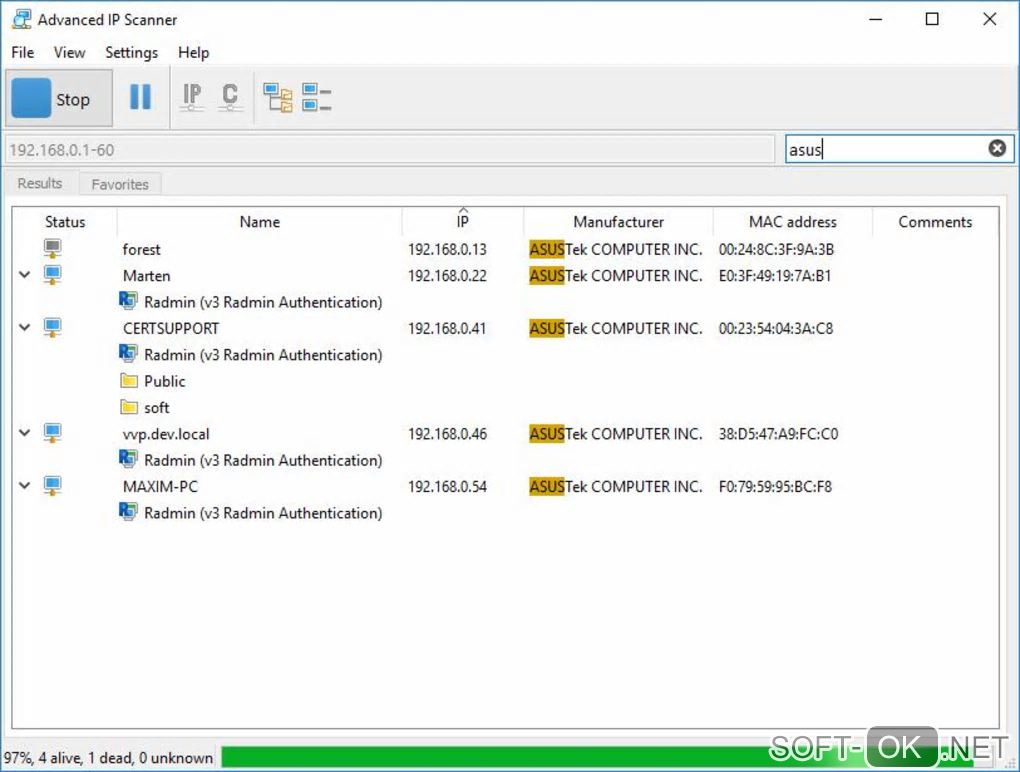Click the soft shared folder icon
The height and width of the screenshot is (772, 1020).
129,407
